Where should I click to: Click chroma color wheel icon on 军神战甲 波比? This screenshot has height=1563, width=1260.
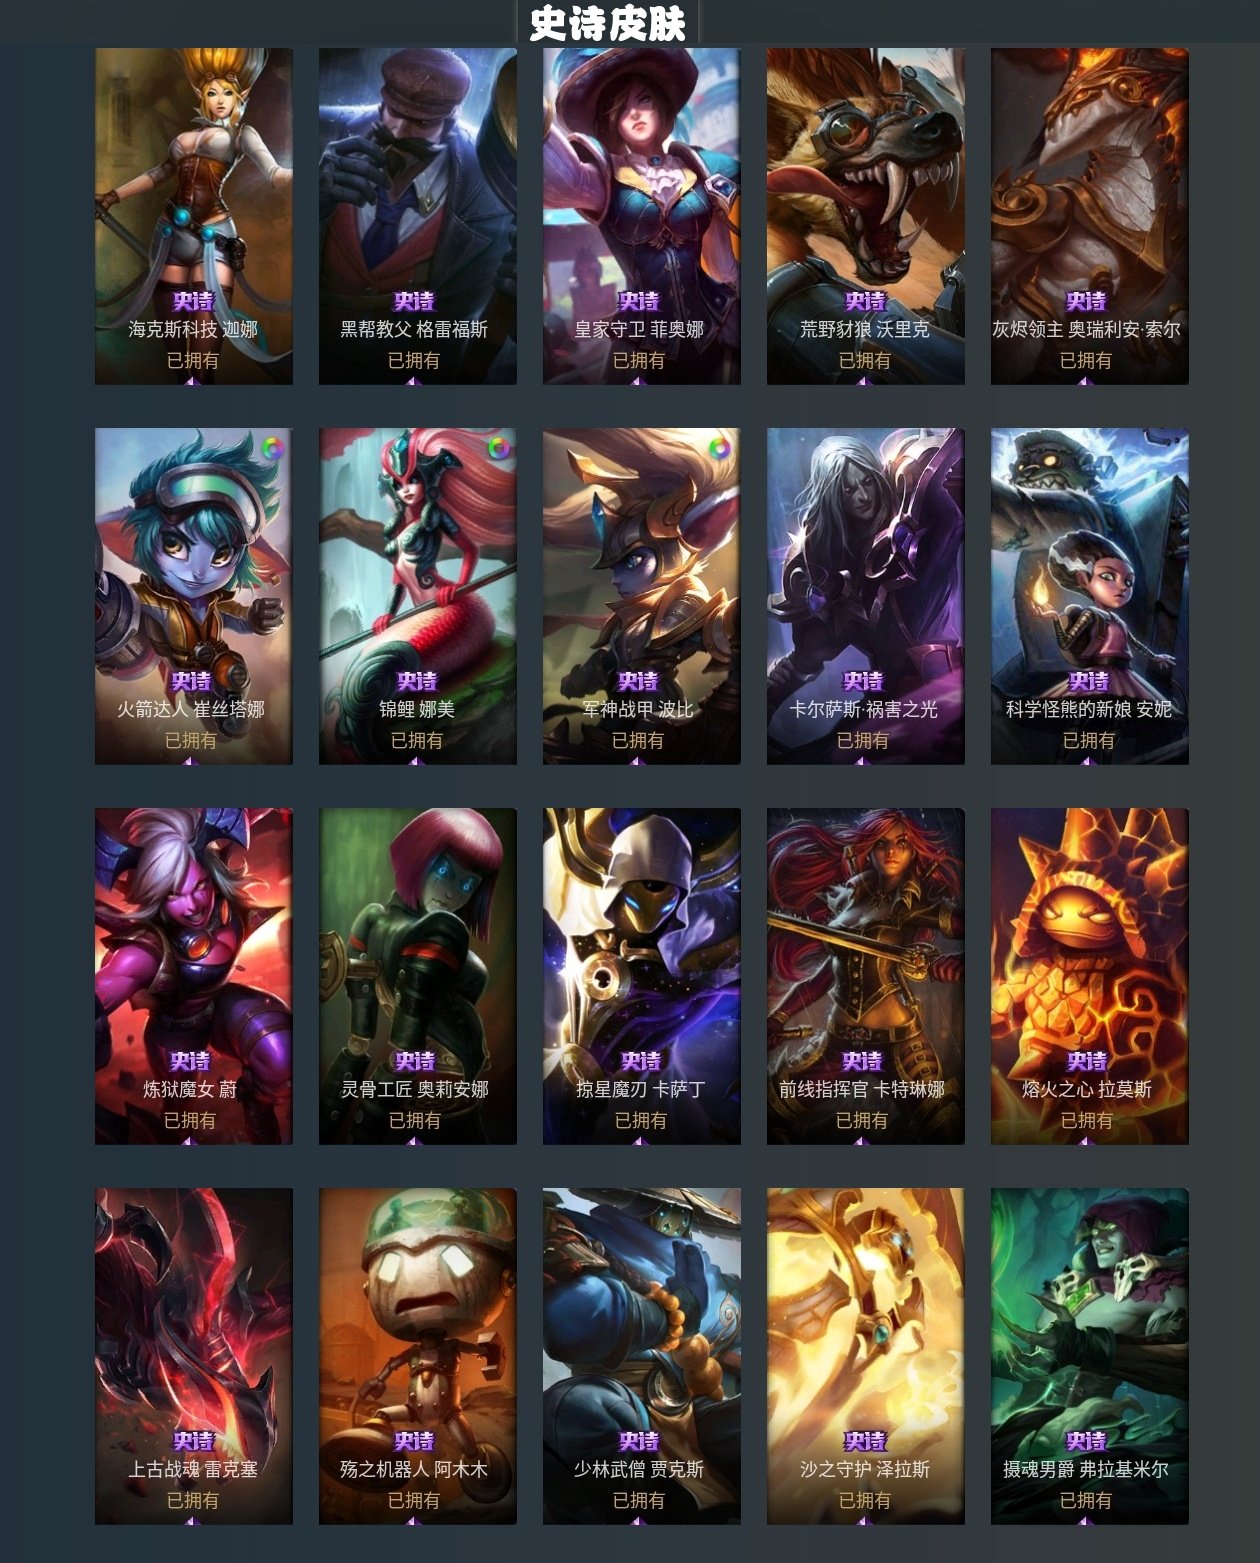click(720, 448)
